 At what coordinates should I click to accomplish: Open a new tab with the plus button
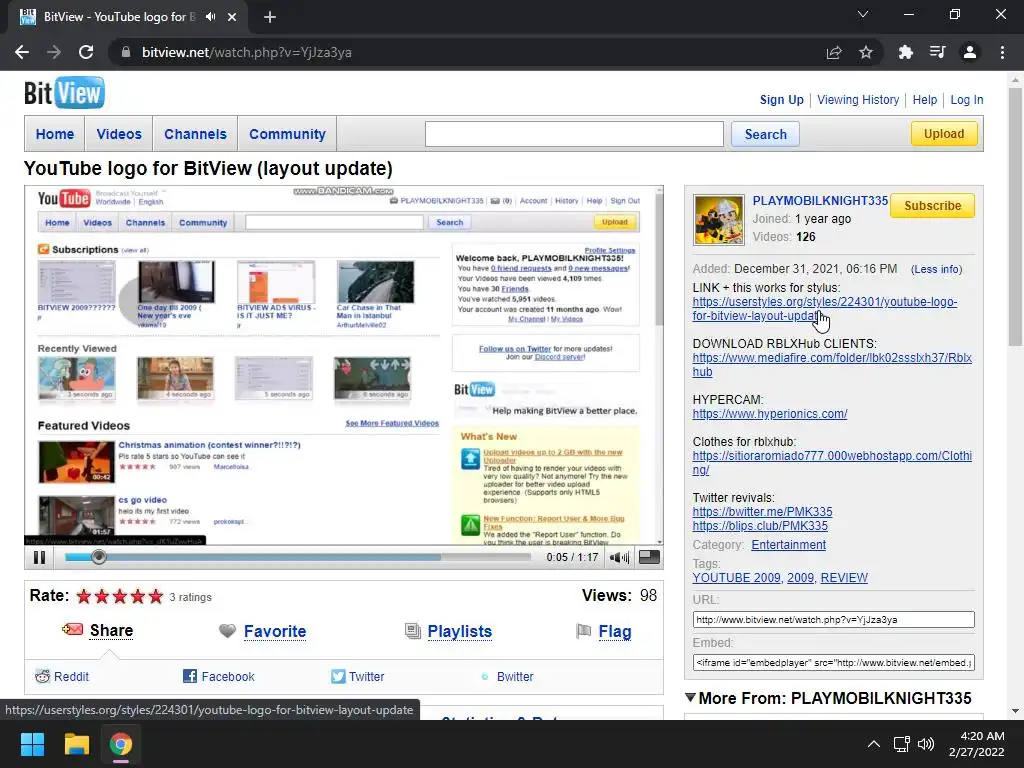(x=270, y=17)
